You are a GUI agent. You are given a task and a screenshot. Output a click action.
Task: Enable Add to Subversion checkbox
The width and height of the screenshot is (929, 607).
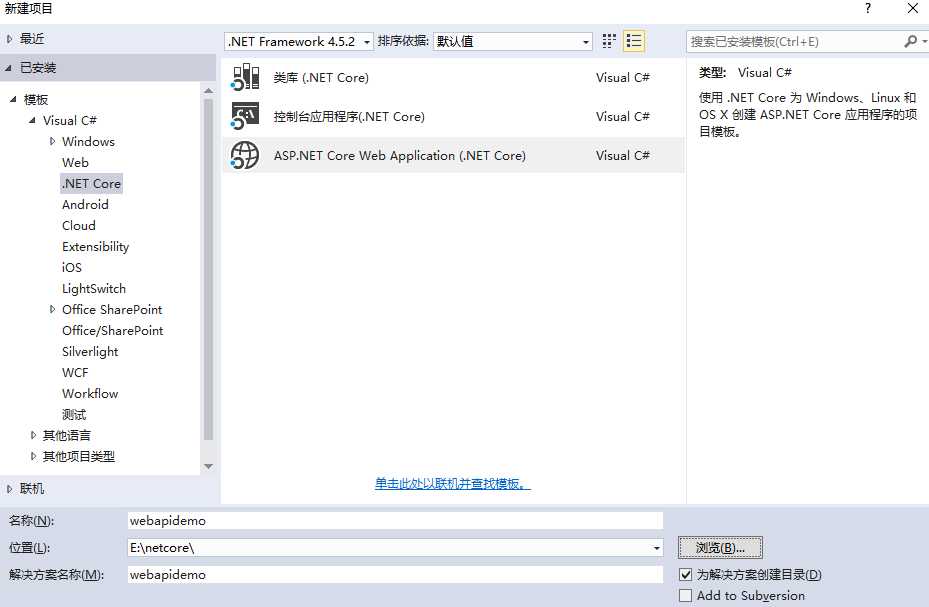coord(685,595)
